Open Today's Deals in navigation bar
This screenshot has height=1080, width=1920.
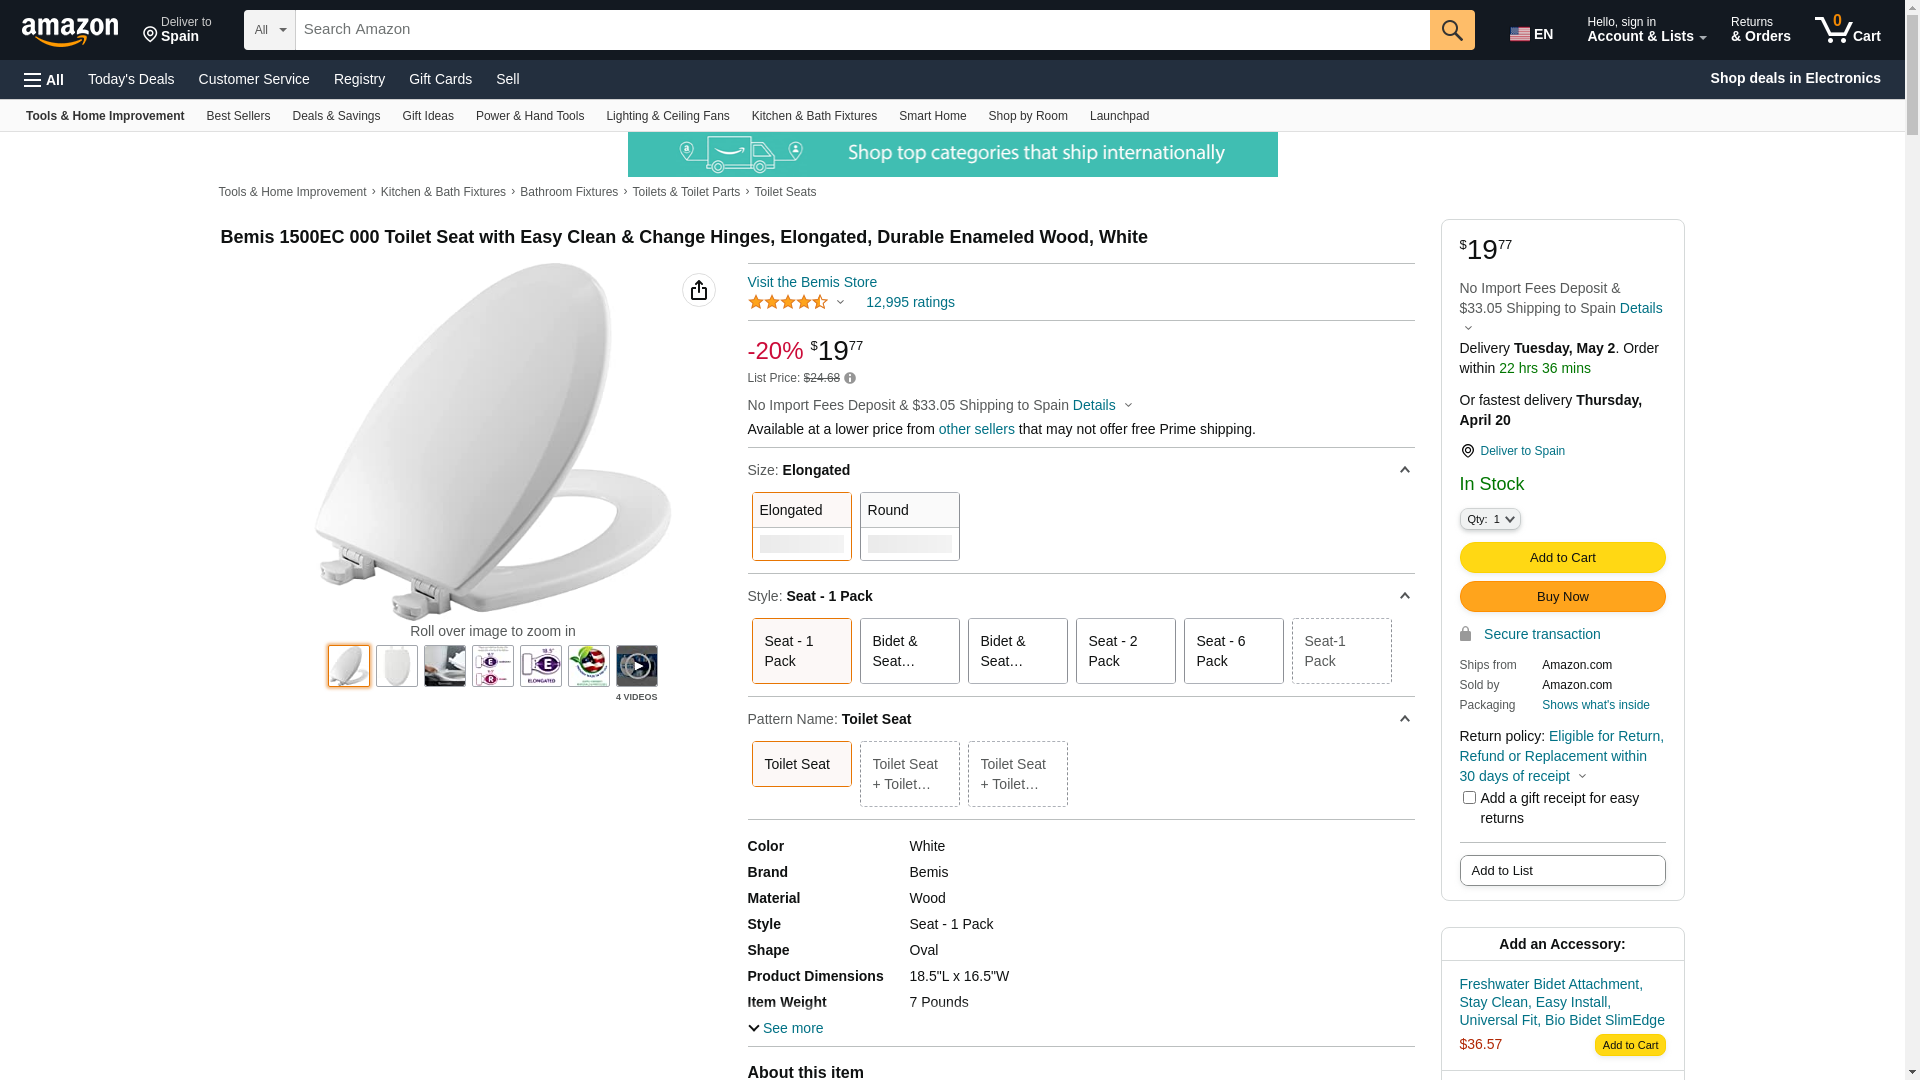pos(131,79)
